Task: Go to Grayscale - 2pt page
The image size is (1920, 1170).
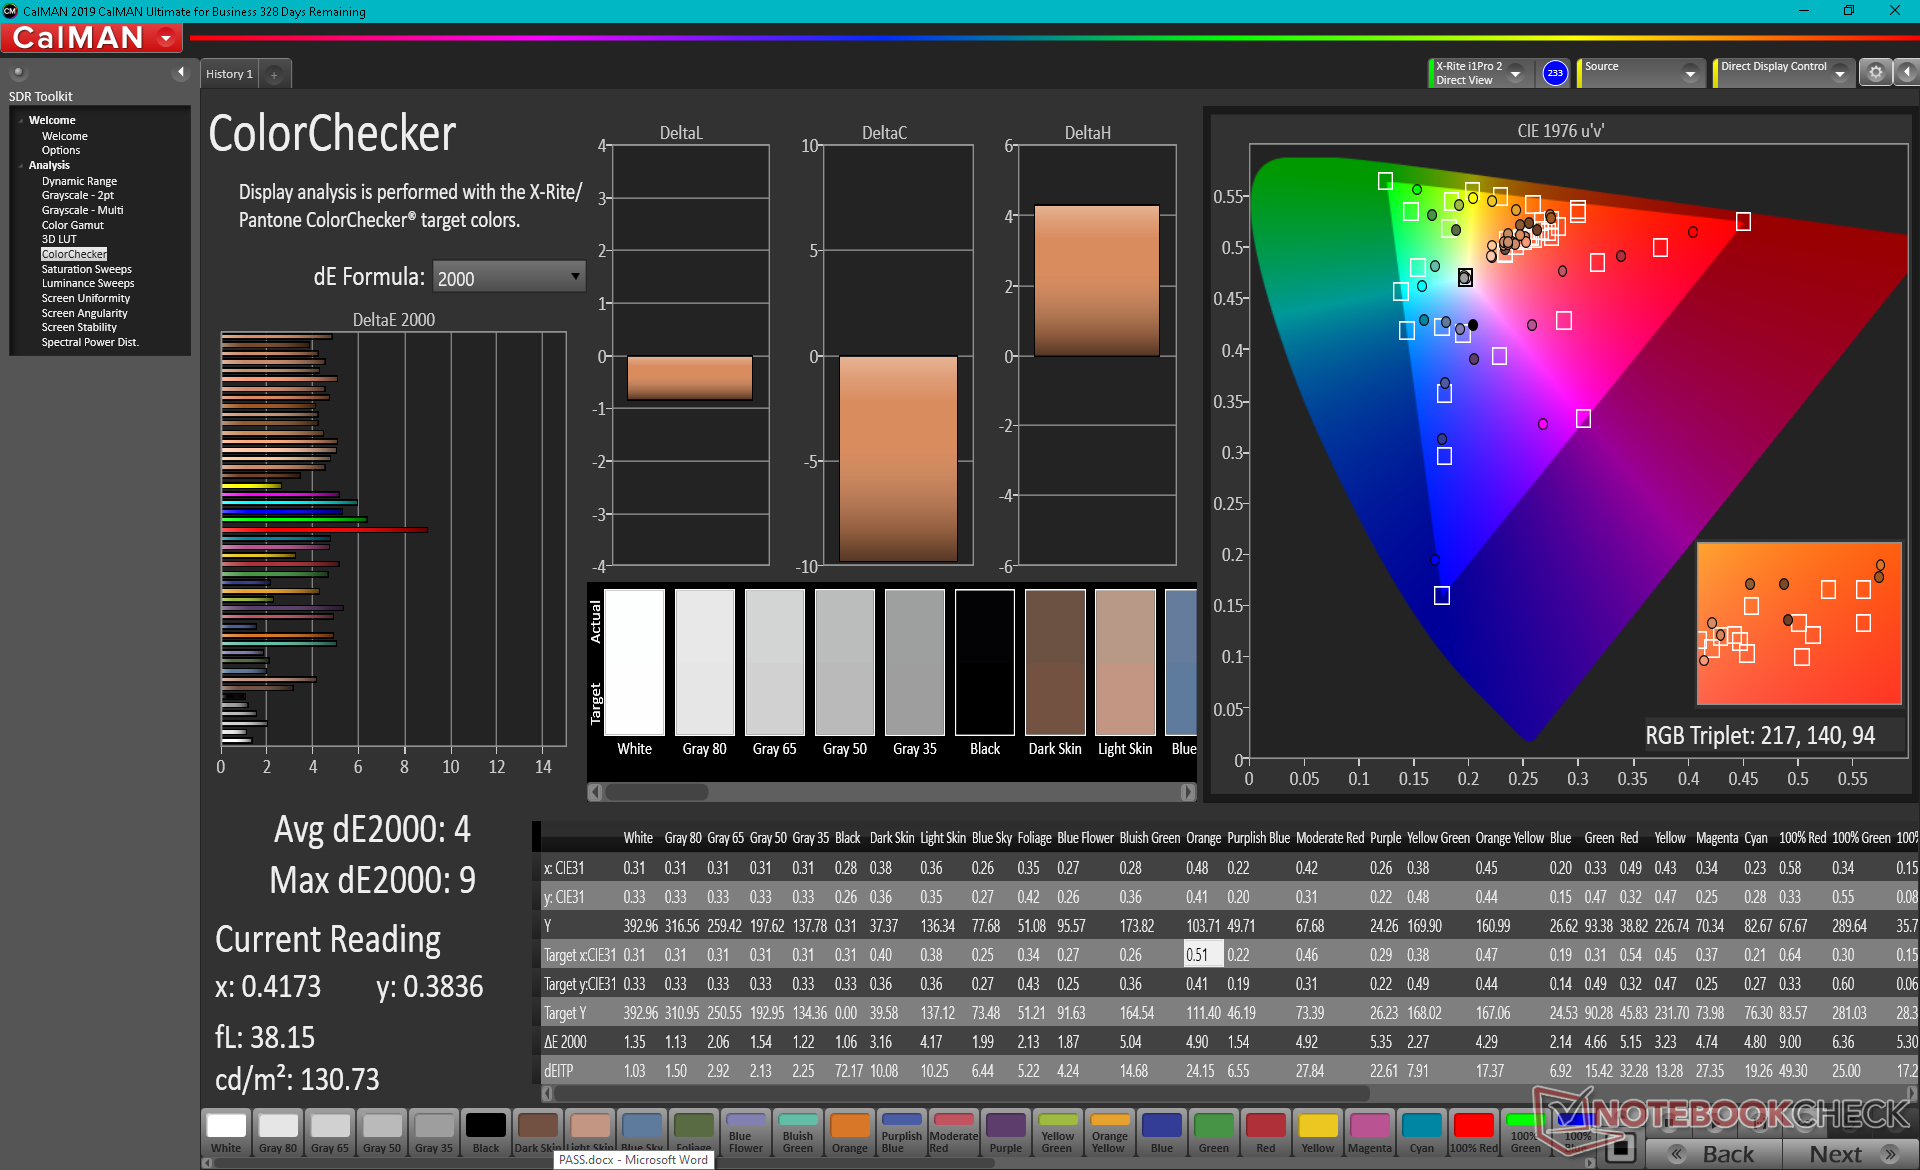Action: click(77, 195)
